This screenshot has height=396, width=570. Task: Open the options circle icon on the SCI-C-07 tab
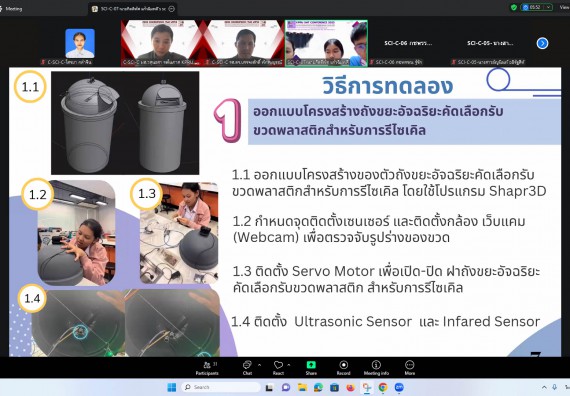coord(172,9)
